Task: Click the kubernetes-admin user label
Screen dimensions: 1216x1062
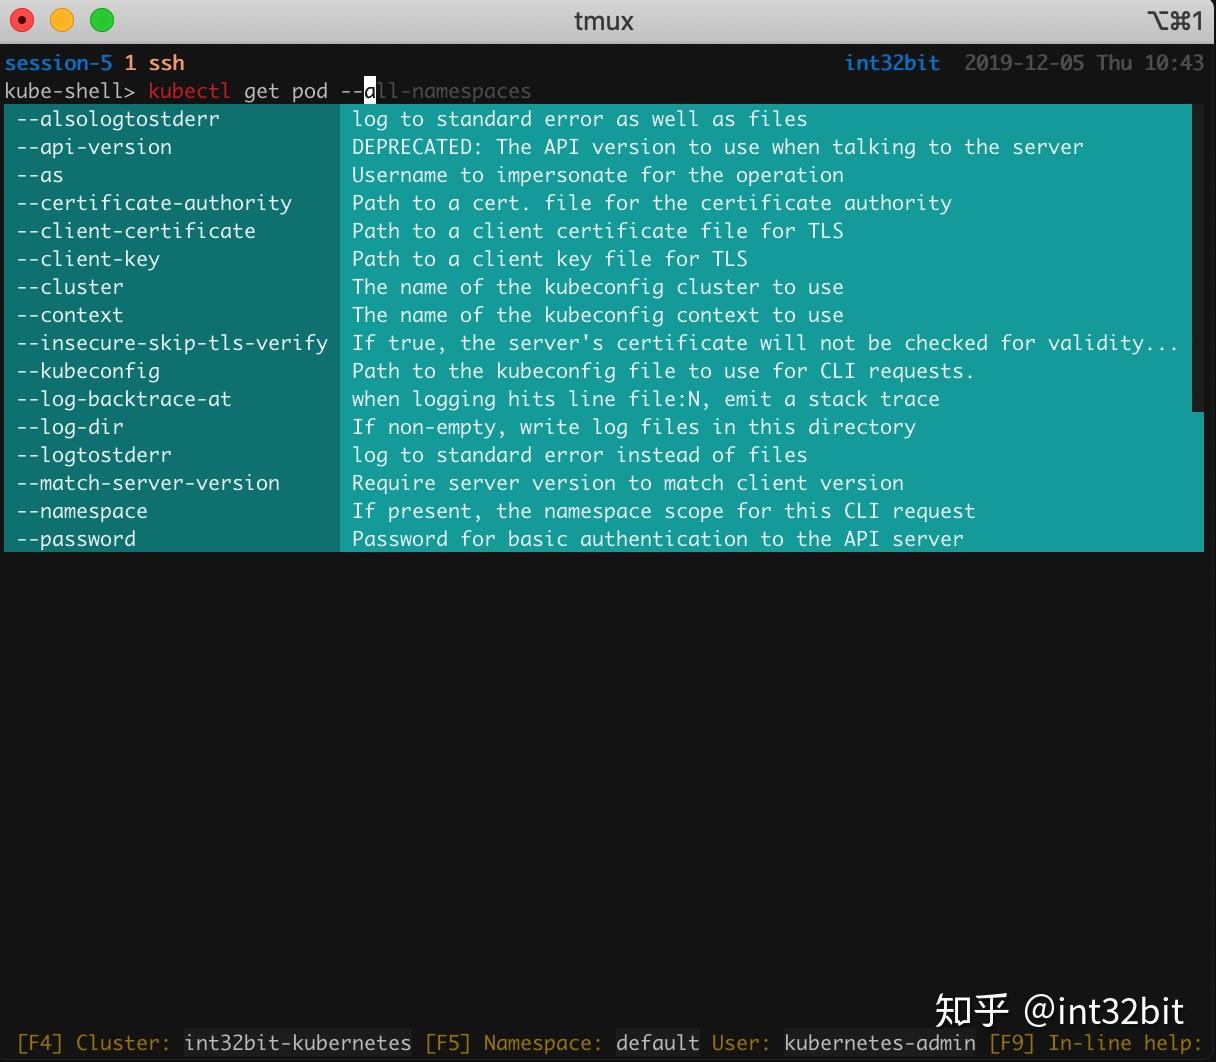Action: click(x=880, y=1042)
